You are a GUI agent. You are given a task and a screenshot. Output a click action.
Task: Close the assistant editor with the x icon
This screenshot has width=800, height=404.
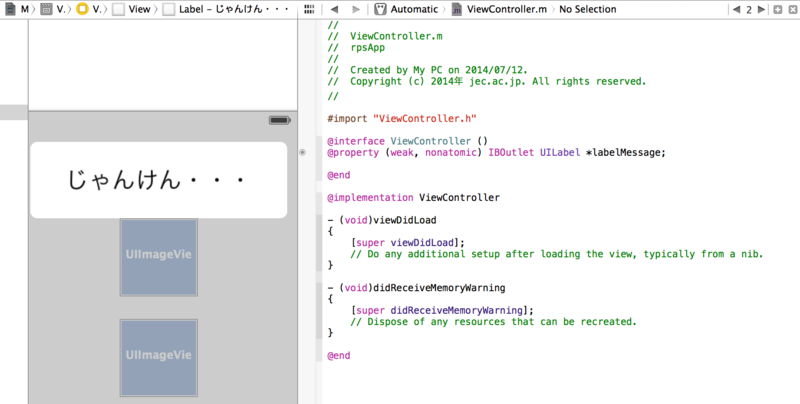pos(792,9)
